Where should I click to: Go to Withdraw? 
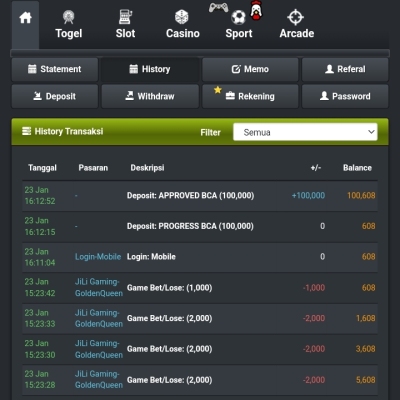[150, 96]
